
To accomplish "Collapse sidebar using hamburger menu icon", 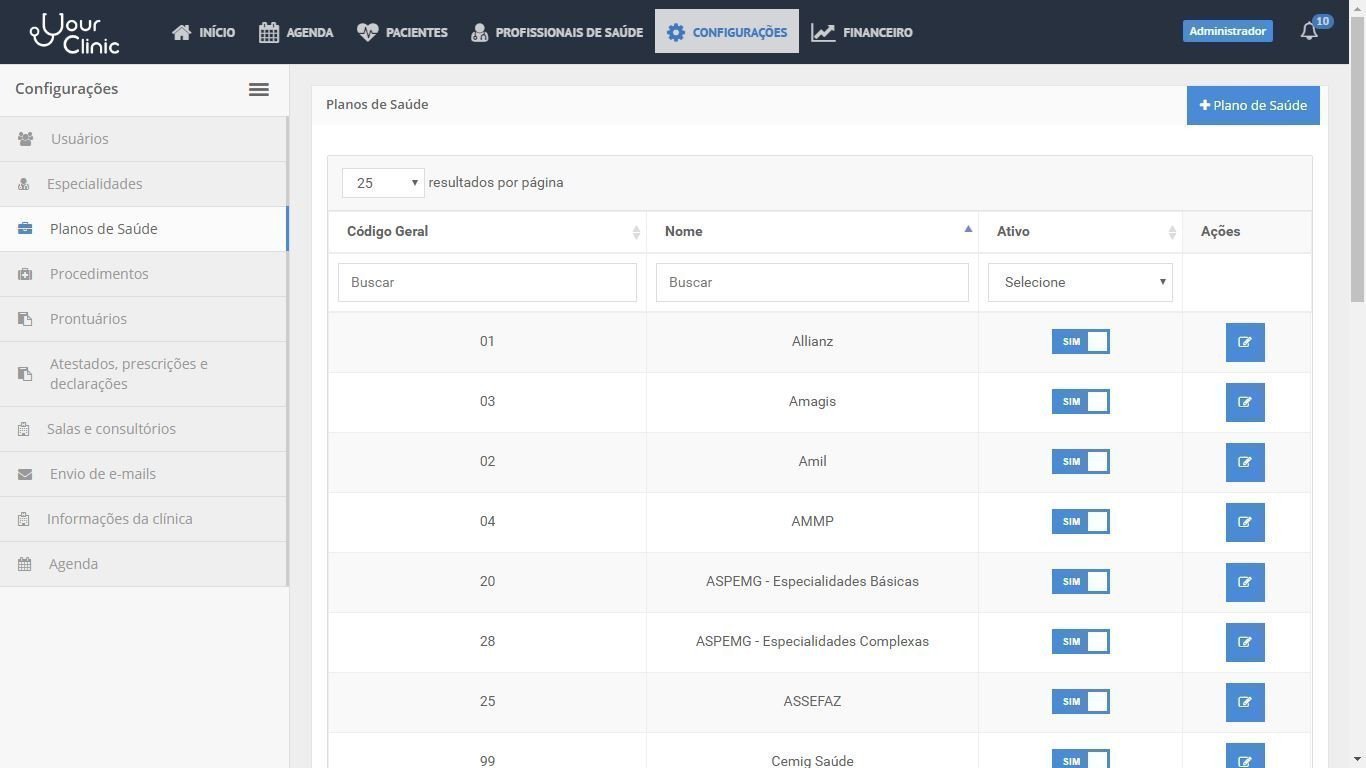I will pos(258,89).
